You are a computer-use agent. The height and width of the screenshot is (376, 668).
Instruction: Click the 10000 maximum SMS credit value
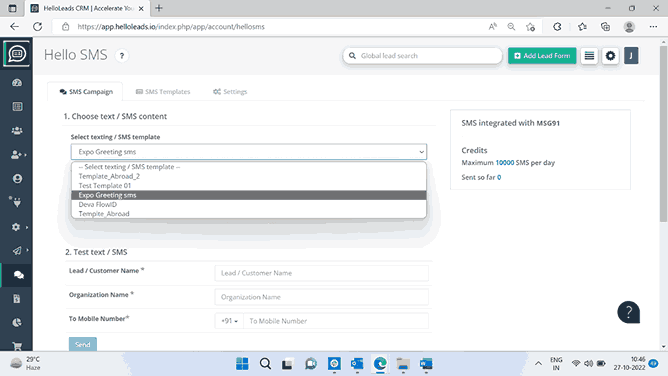click(504, 163)
